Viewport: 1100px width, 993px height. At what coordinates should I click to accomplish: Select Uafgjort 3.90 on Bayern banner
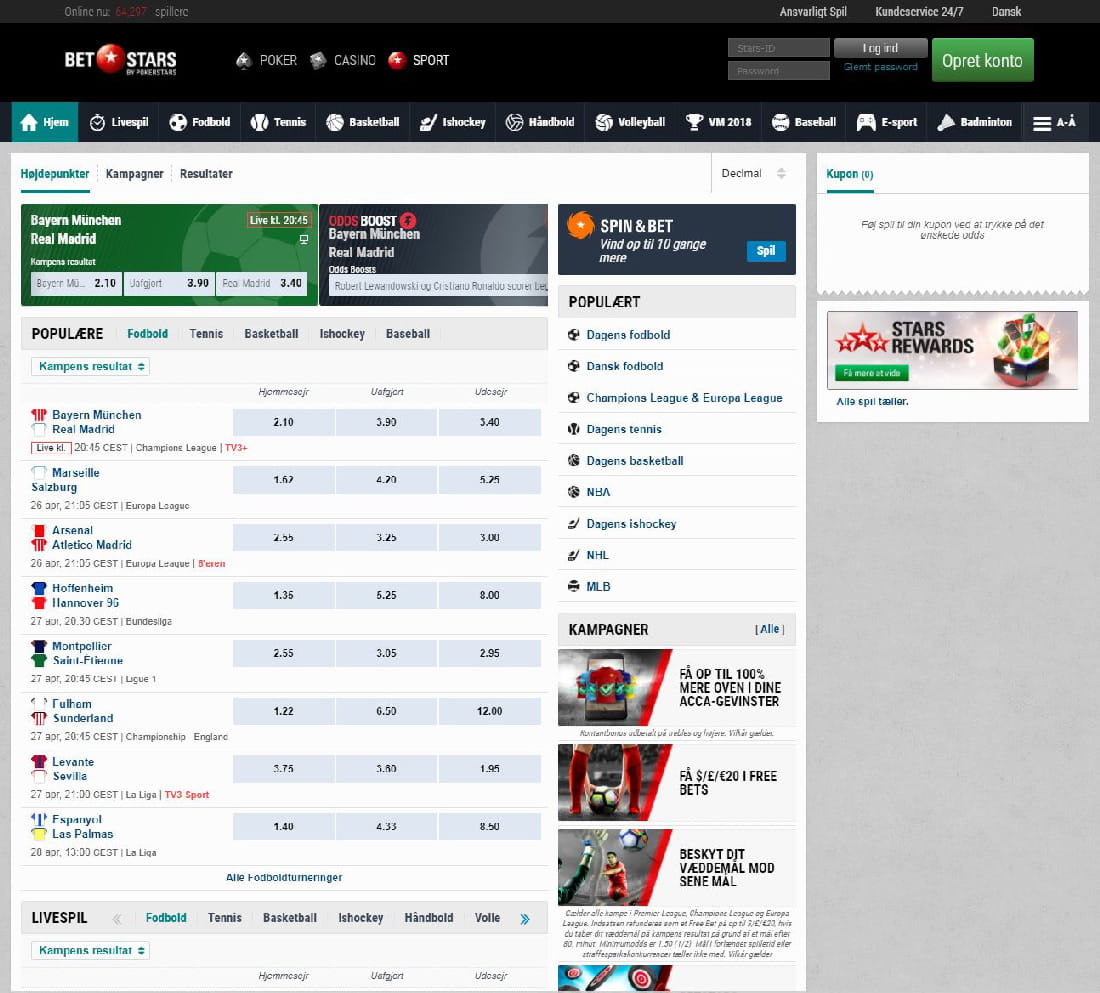169,284
